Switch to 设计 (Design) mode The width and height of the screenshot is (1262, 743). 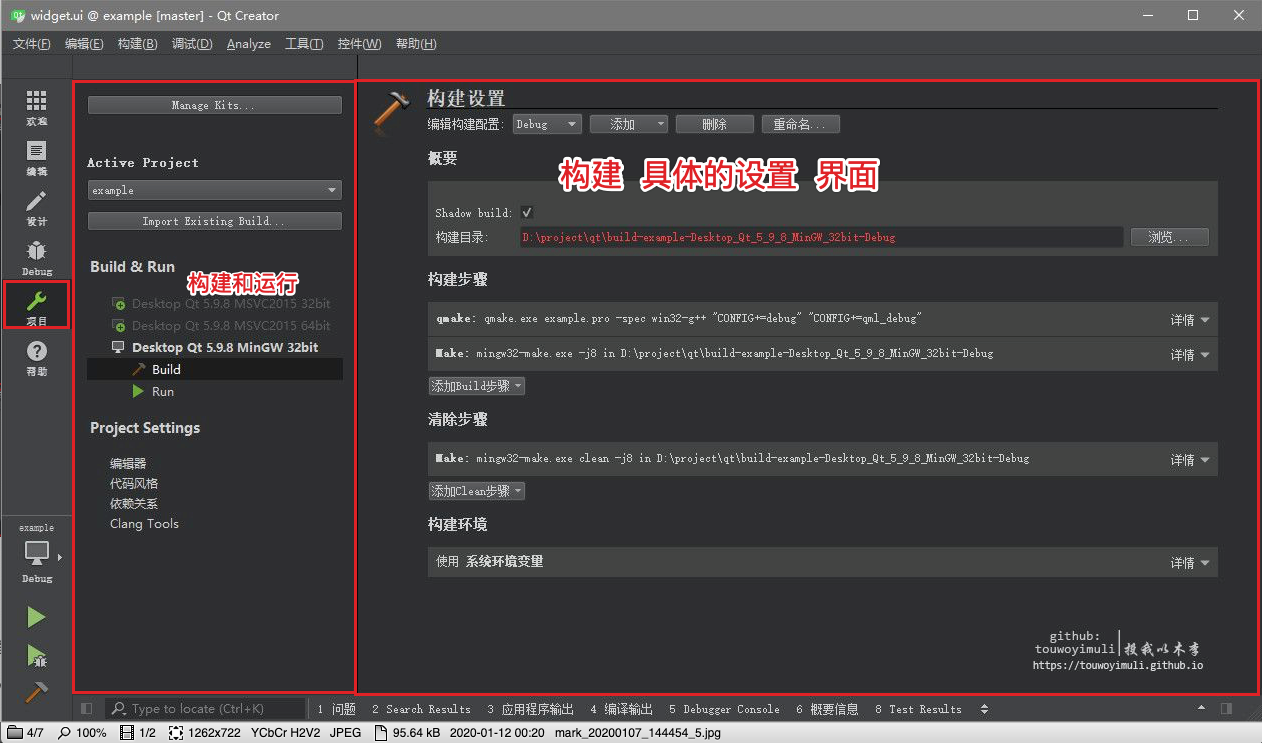37,208
